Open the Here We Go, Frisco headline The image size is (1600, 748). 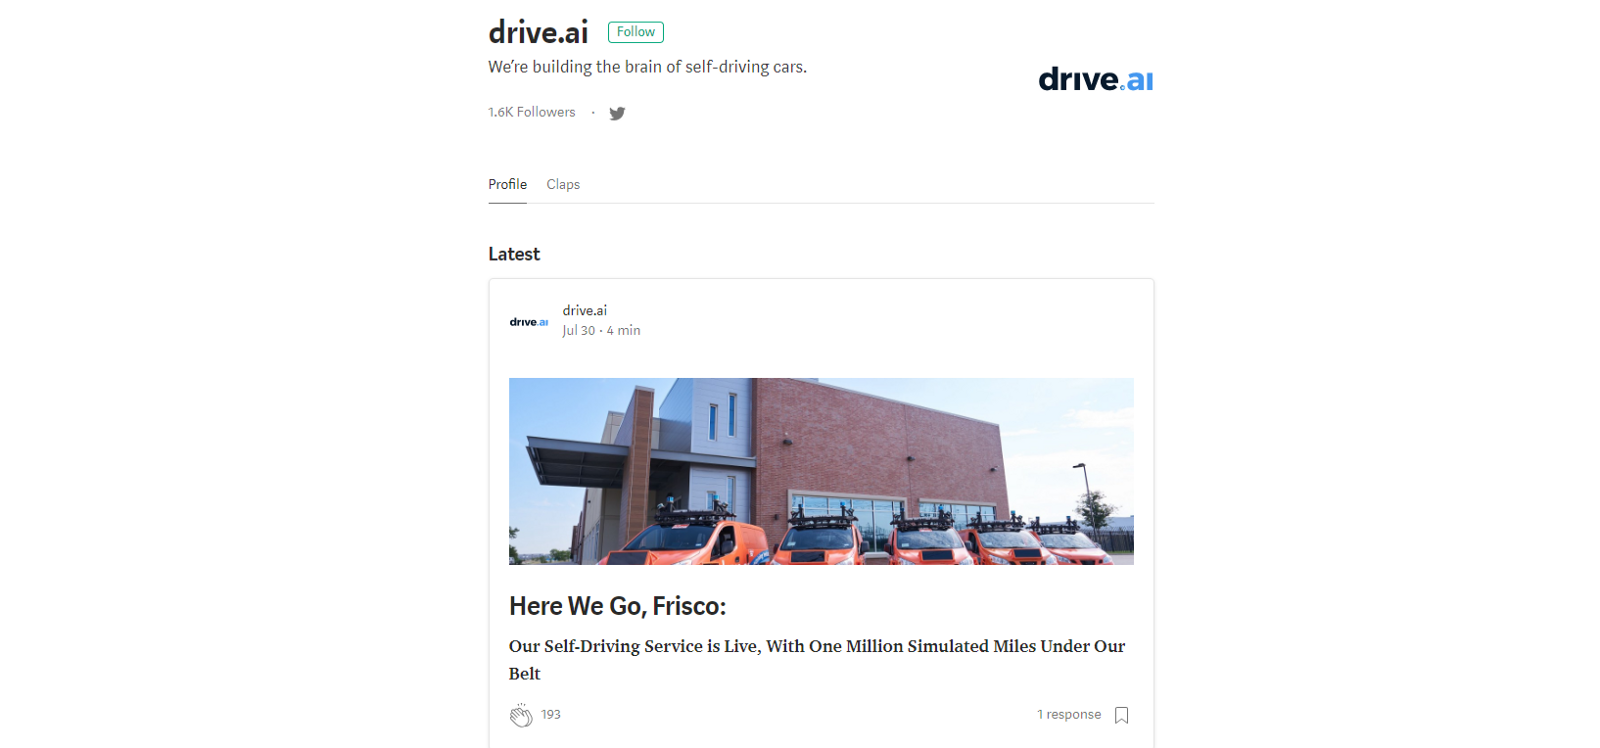point(617,606)
